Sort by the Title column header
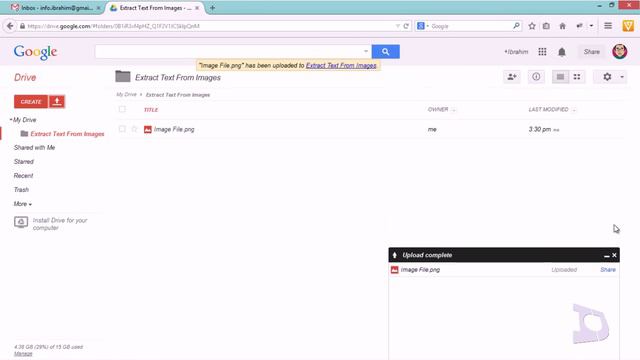This screenshot has height=360, width=640. click(151, 110)
